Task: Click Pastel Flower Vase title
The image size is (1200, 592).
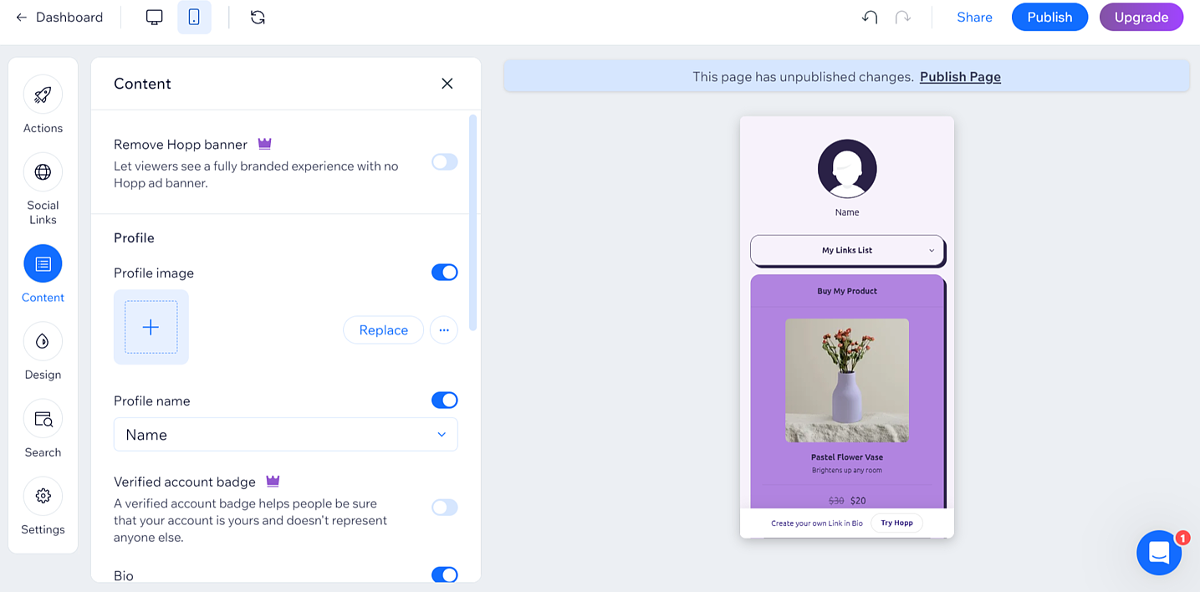Action: (847, 457)
